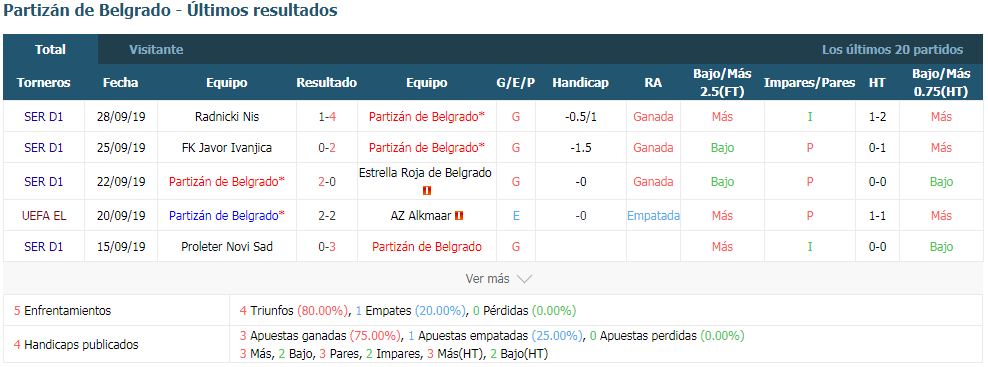Click the Resultado column header
The width and height of the screenshot is (988, 367).
tap(327, 83)
